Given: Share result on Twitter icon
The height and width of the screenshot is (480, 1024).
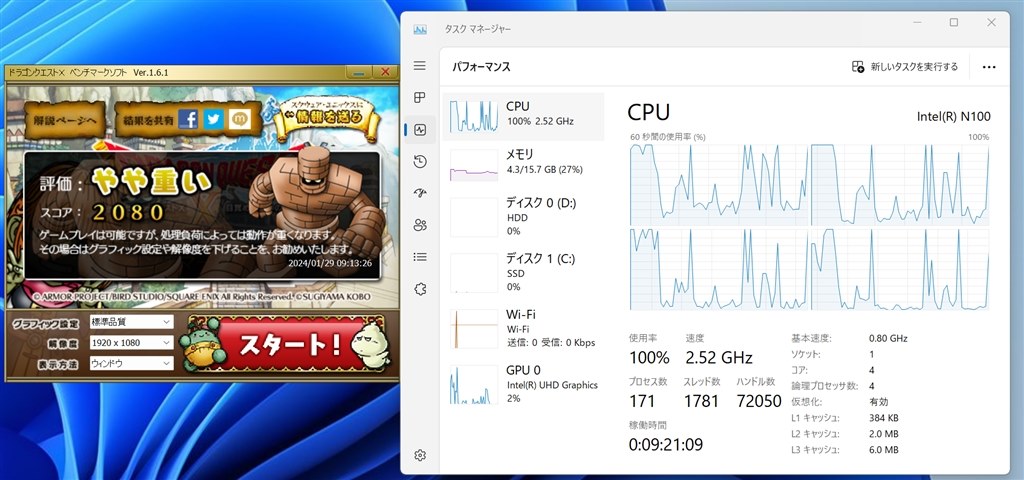Looking at the screenshot, I should point(214,119).
